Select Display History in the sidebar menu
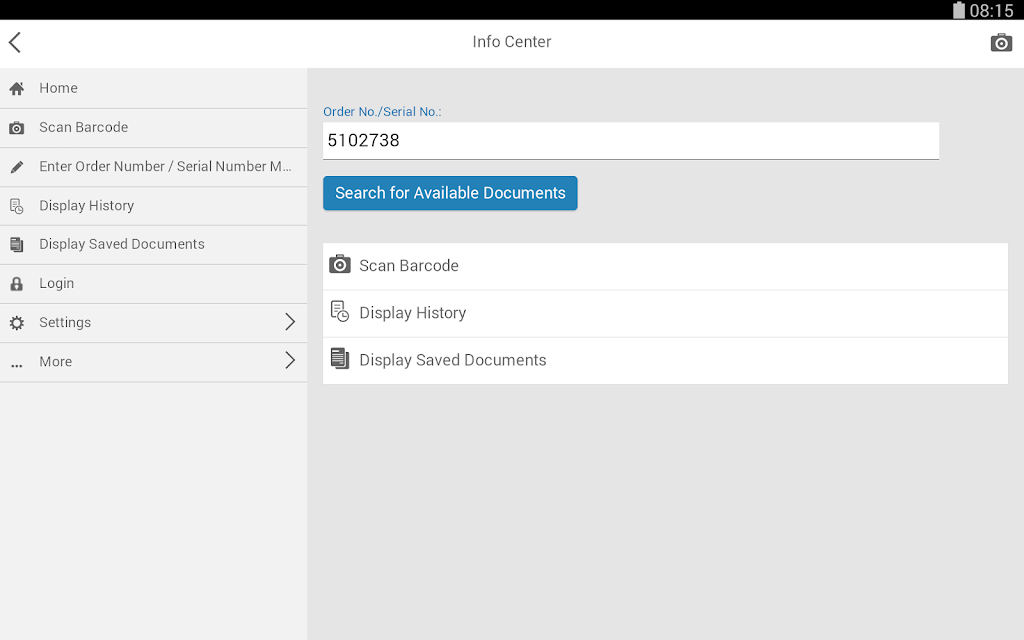The height and width of the screenshot is (640, 1024). (153, 206)
